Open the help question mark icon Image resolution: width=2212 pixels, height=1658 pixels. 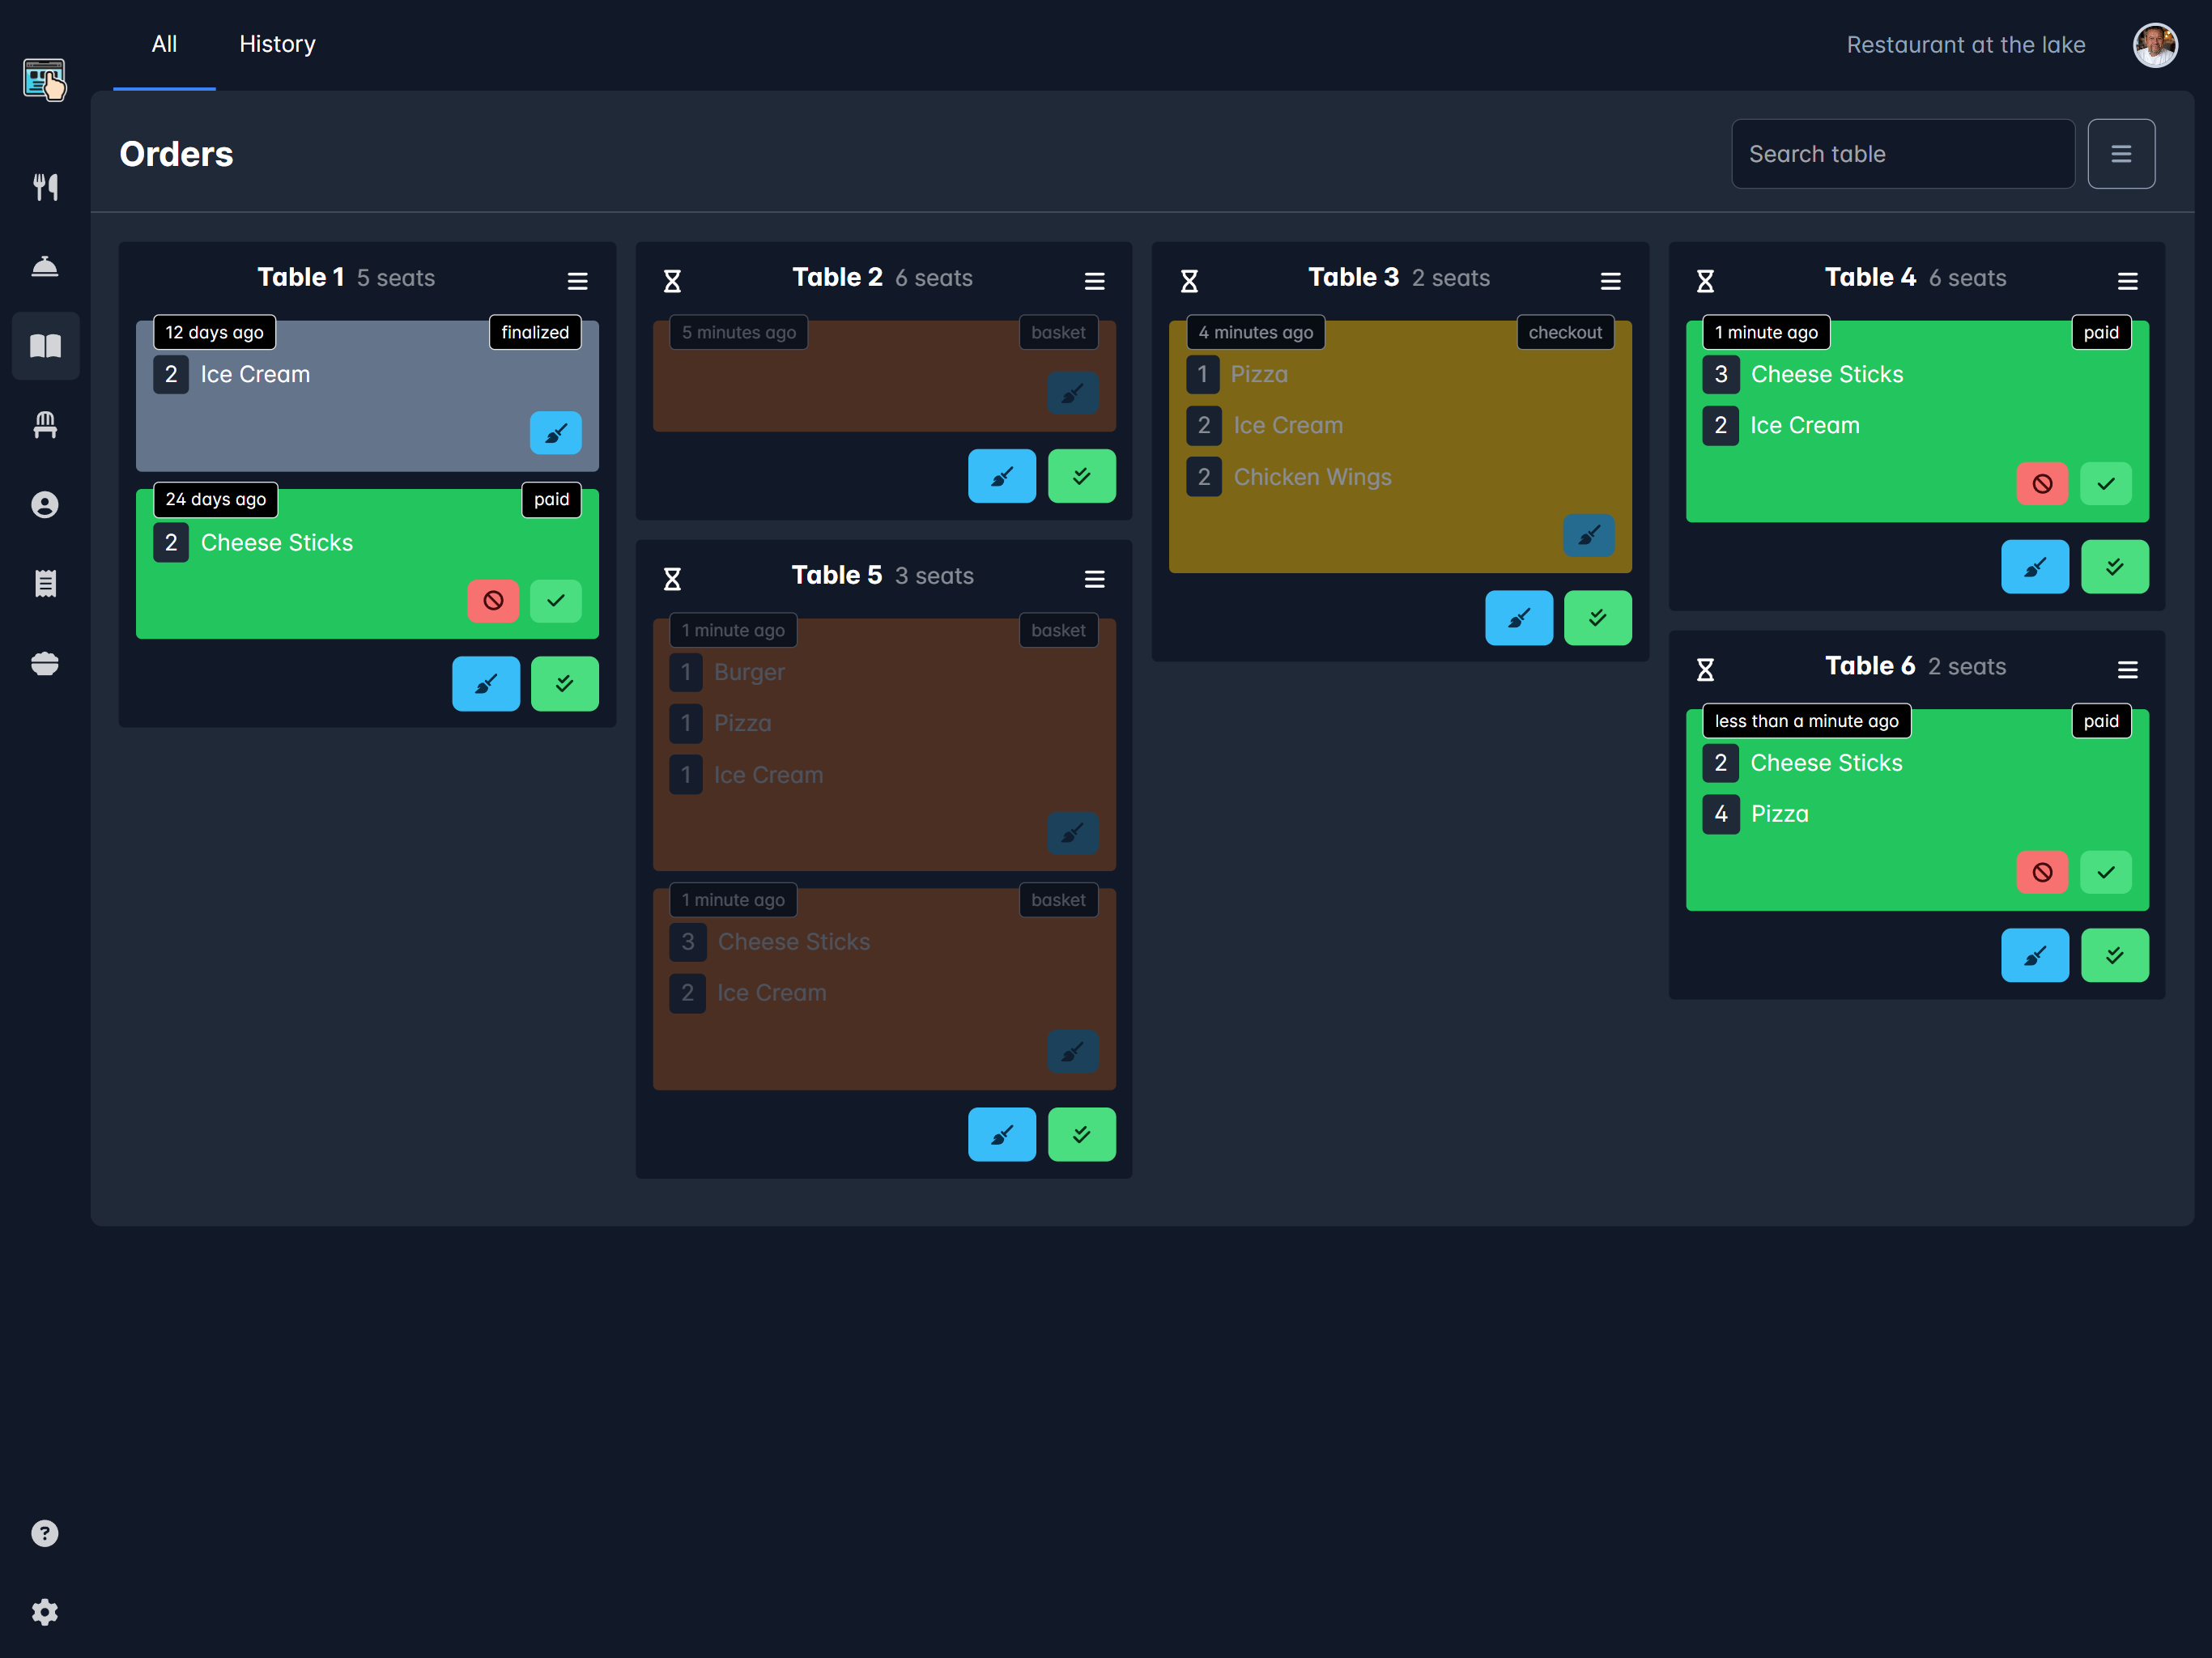pyautogui.click(x=45, y=1534)
